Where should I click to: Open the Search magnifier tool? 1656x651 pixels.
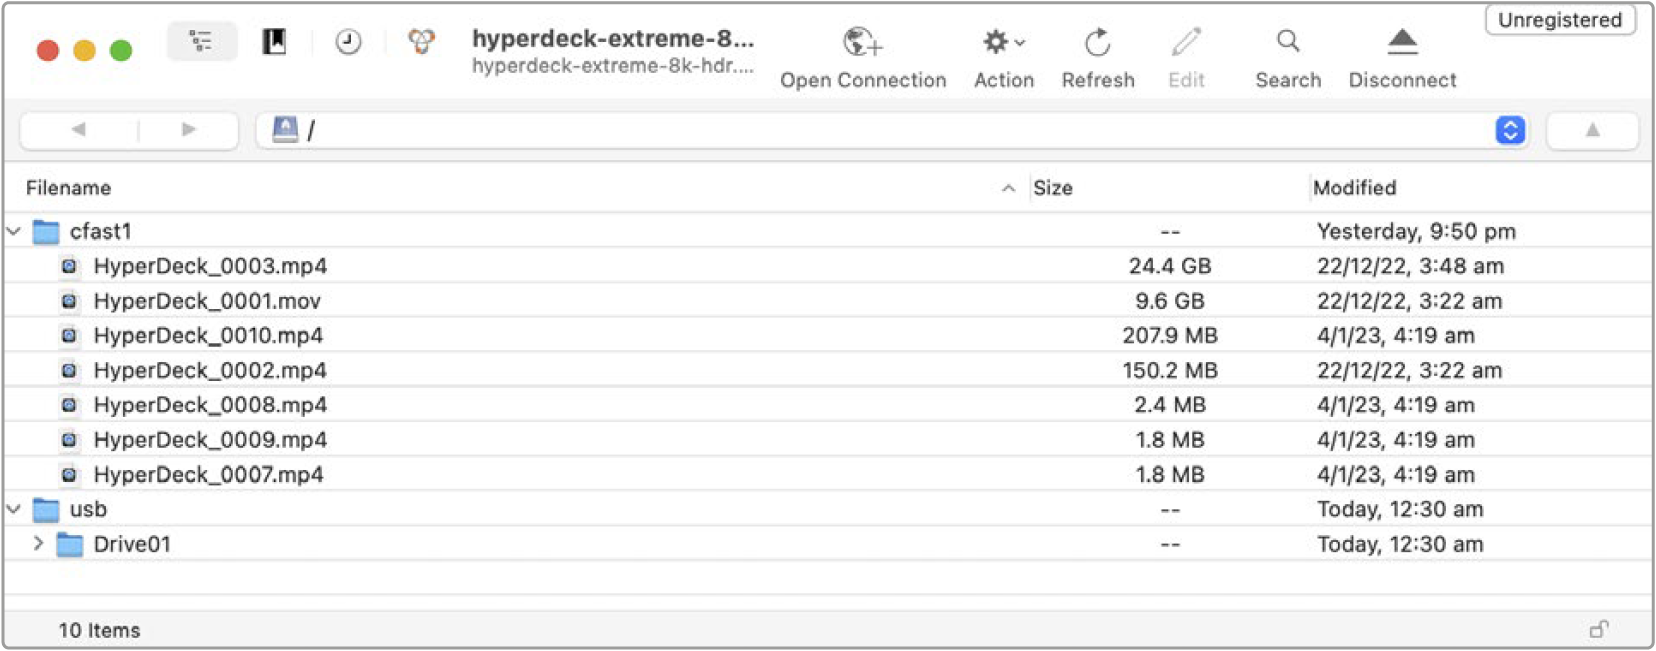coord(1288,42)
